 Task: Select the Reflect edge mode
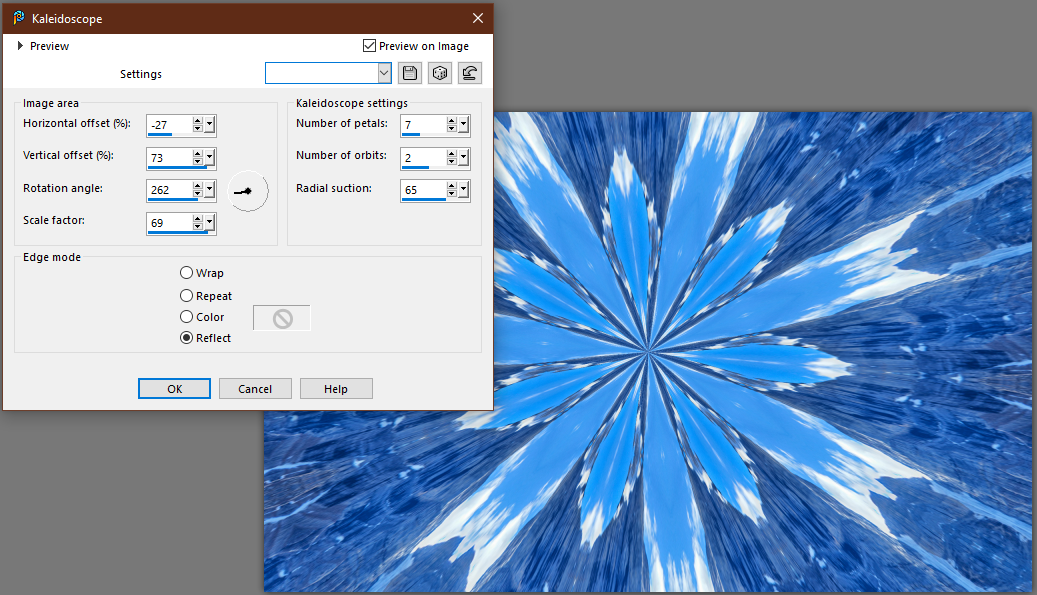(187, 338)
